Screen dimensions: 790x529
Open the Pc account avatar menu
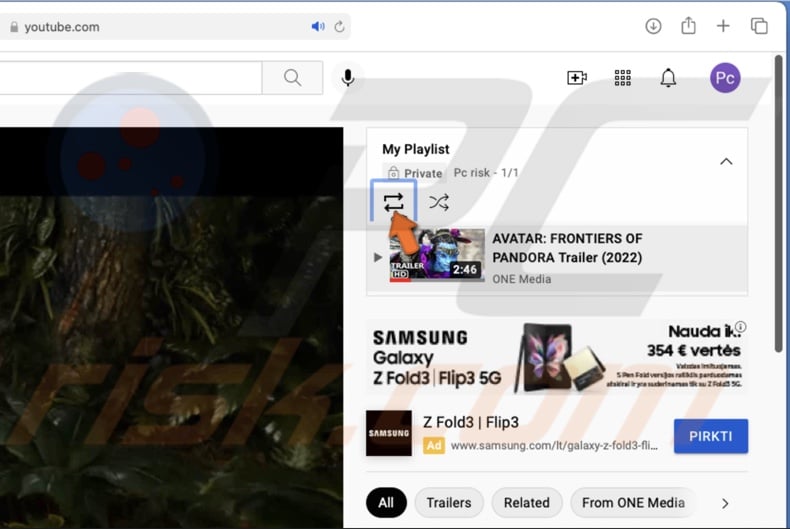click(x=725, y=78)
